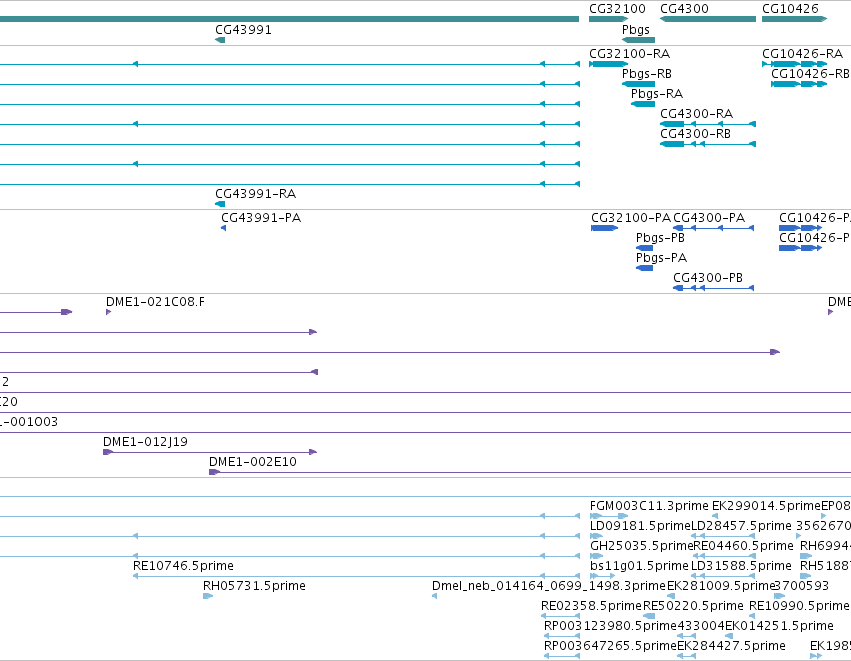Select the RP003647265.5prime feature
851x661 pixels.
click(562, 656)
